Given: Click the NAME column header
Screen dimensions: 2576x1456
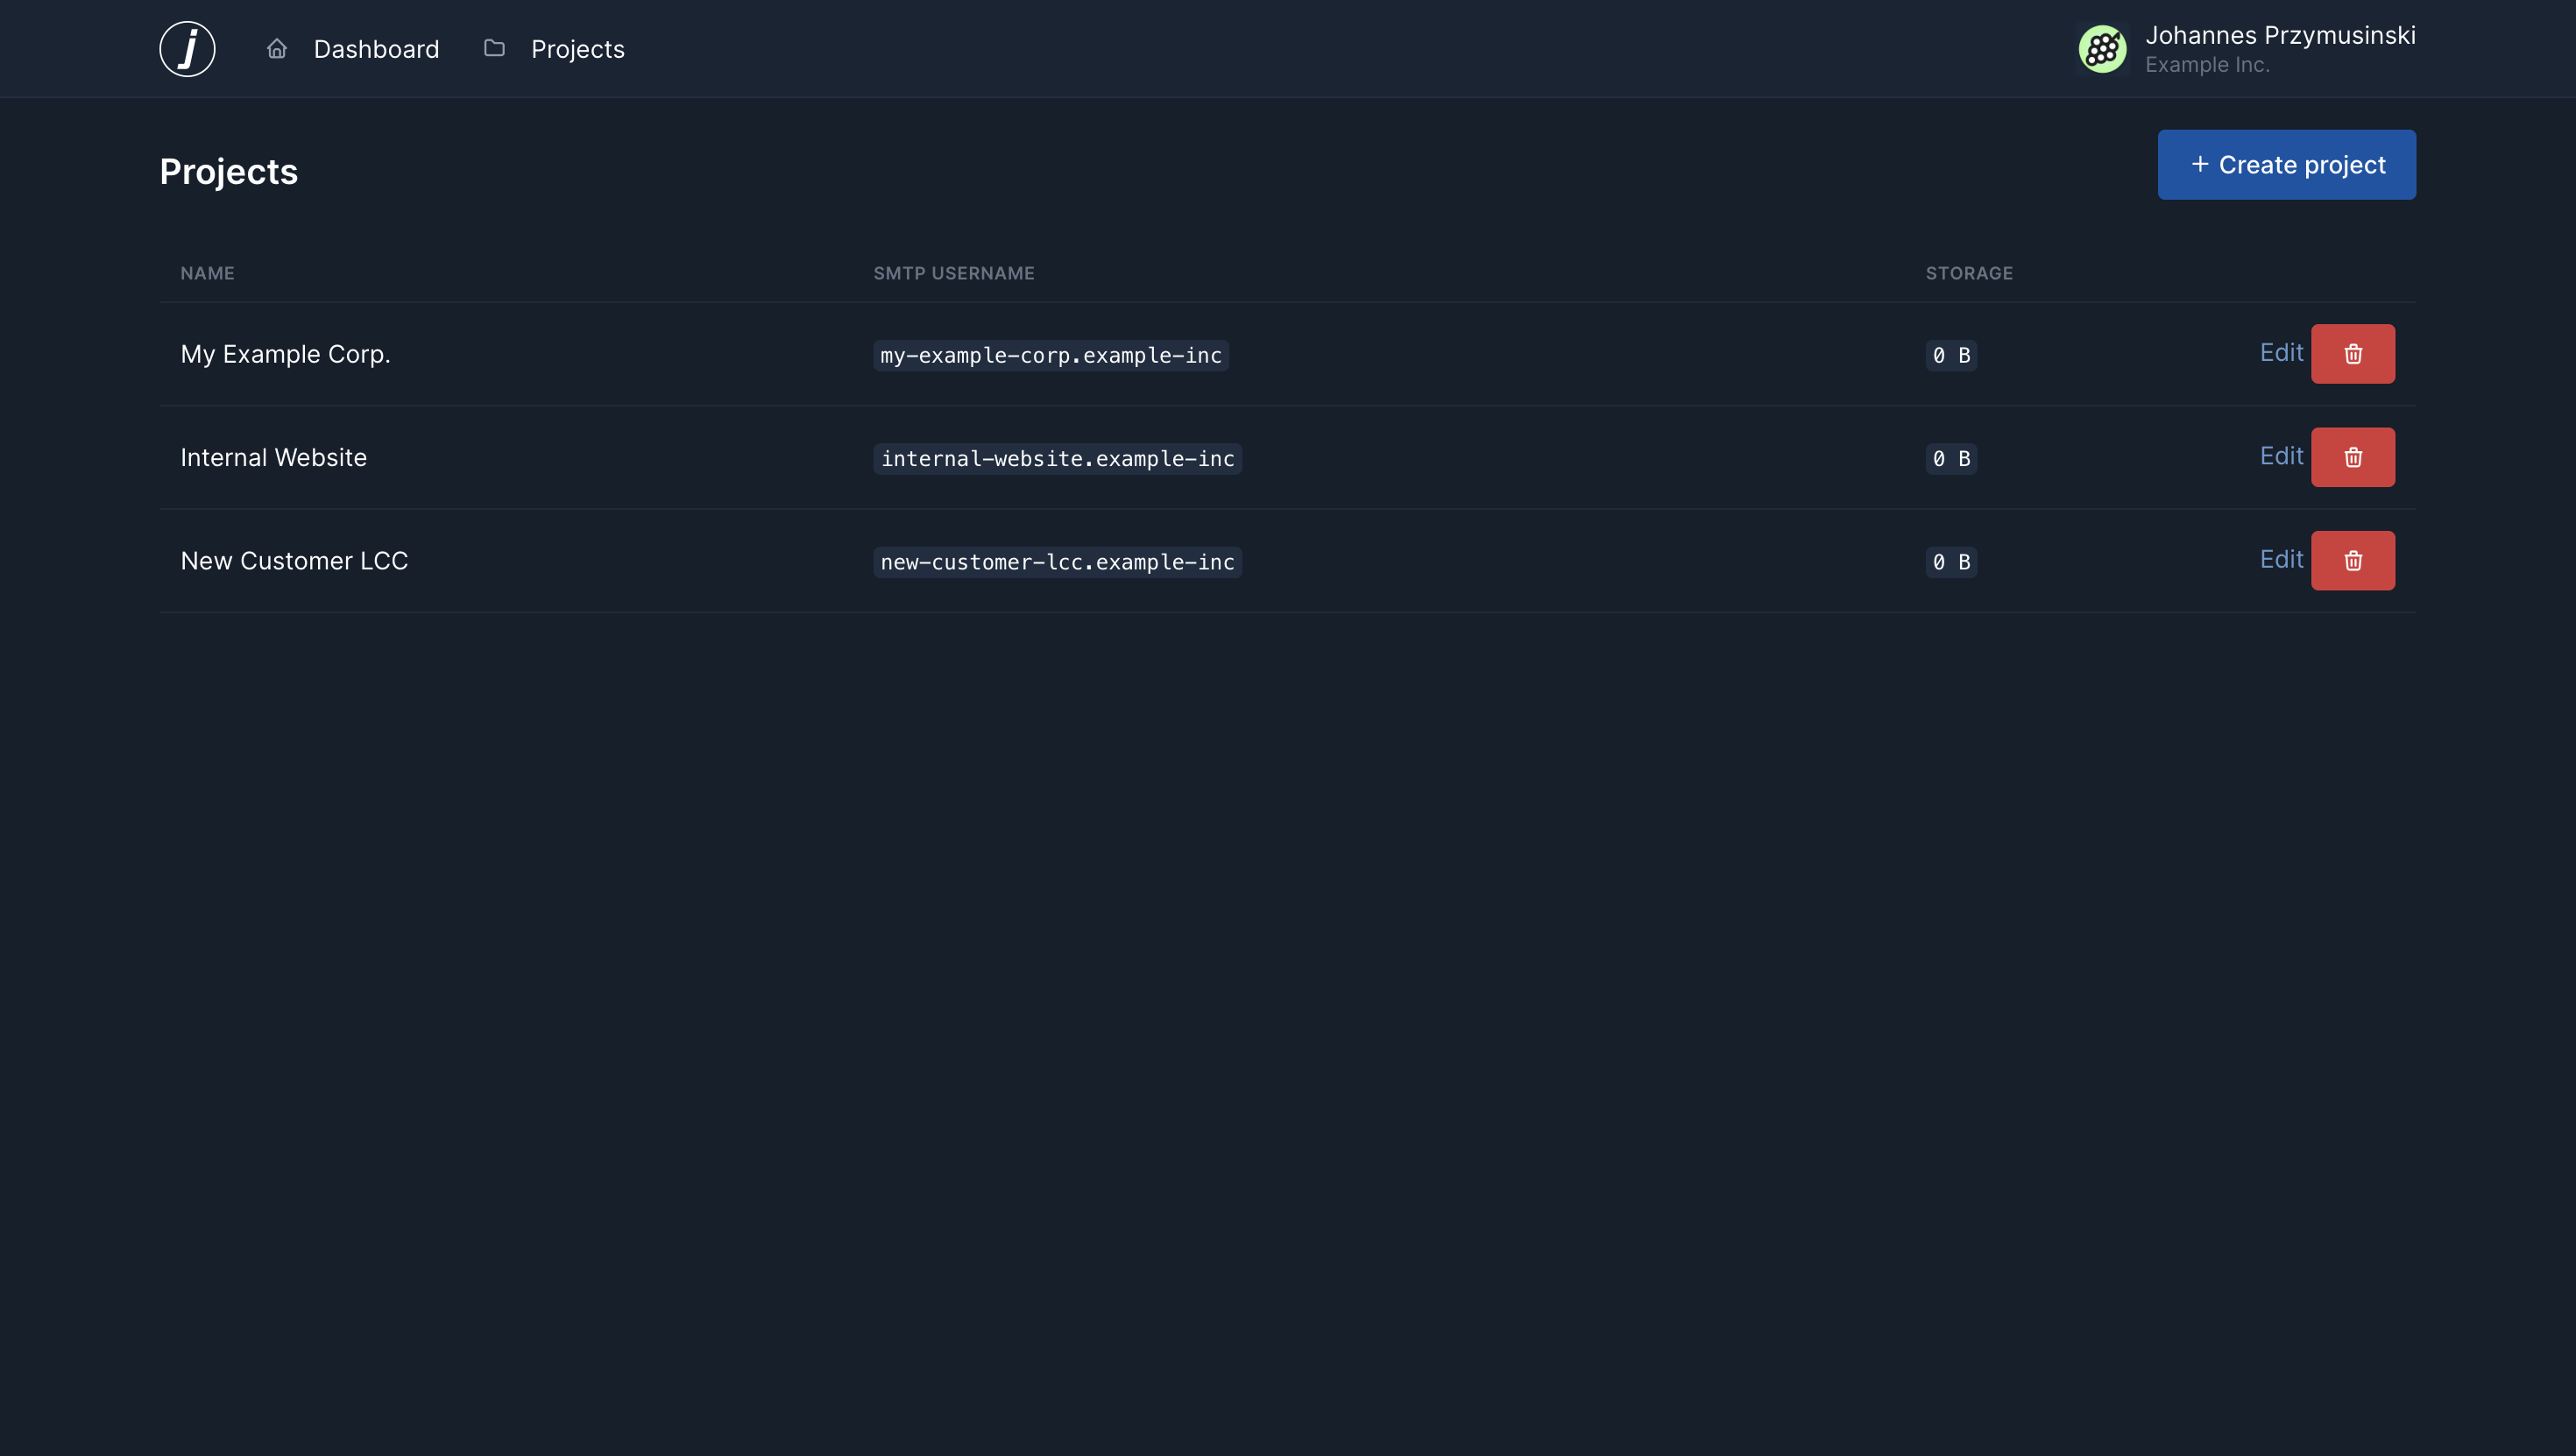Looking at the screenshot, I should click(207, 272).
